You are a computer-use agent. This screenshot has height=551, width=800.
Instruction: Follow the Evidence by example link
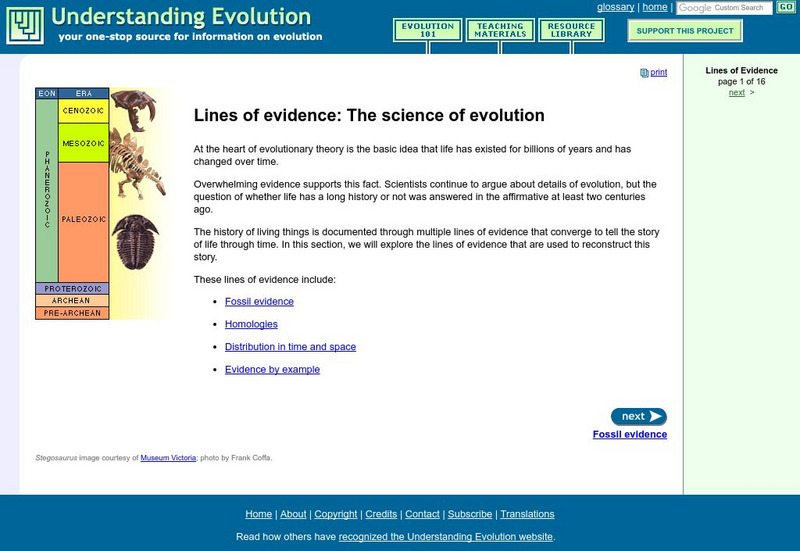[272, 370]
